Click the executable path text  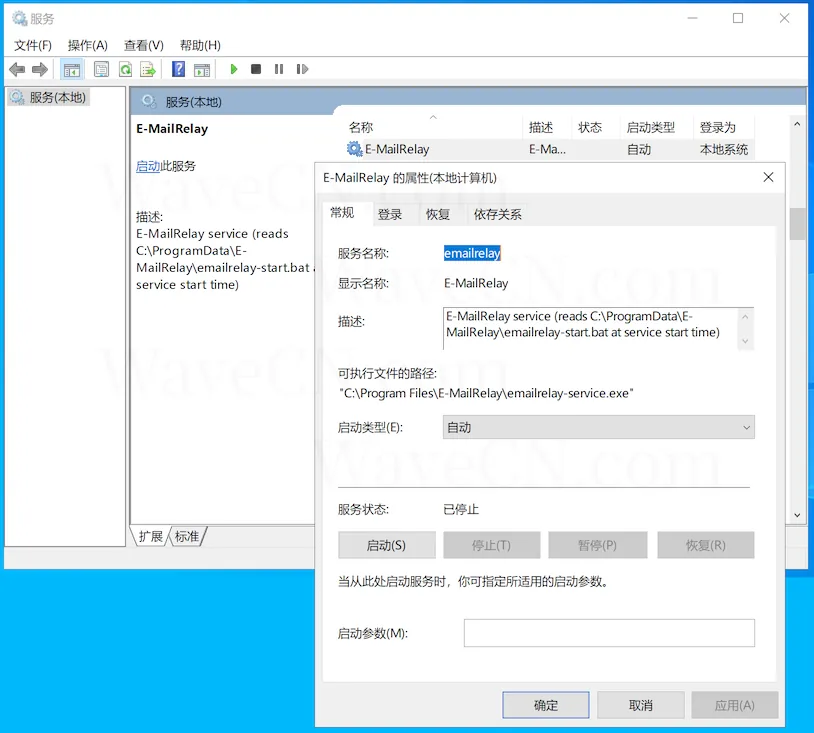point(486,393)
